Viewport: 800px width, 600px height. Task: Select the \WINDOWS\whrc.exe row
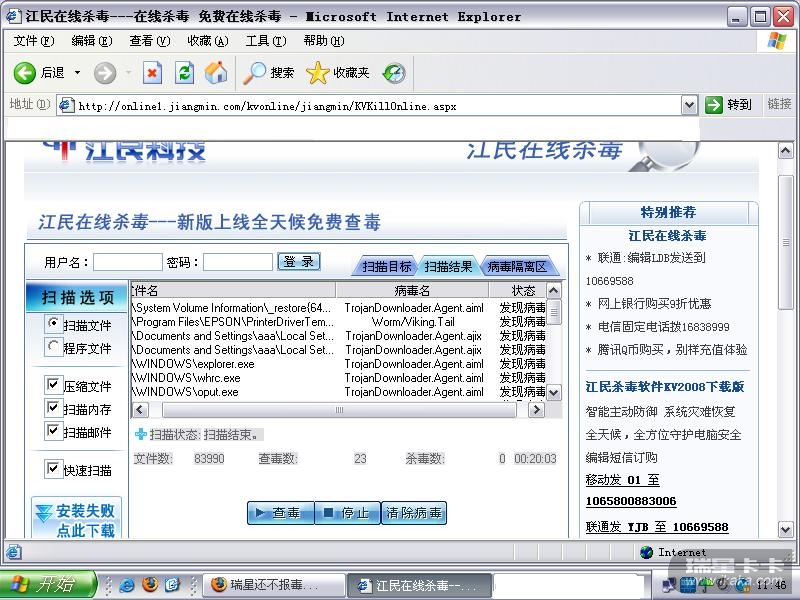(x=339, y=378)
